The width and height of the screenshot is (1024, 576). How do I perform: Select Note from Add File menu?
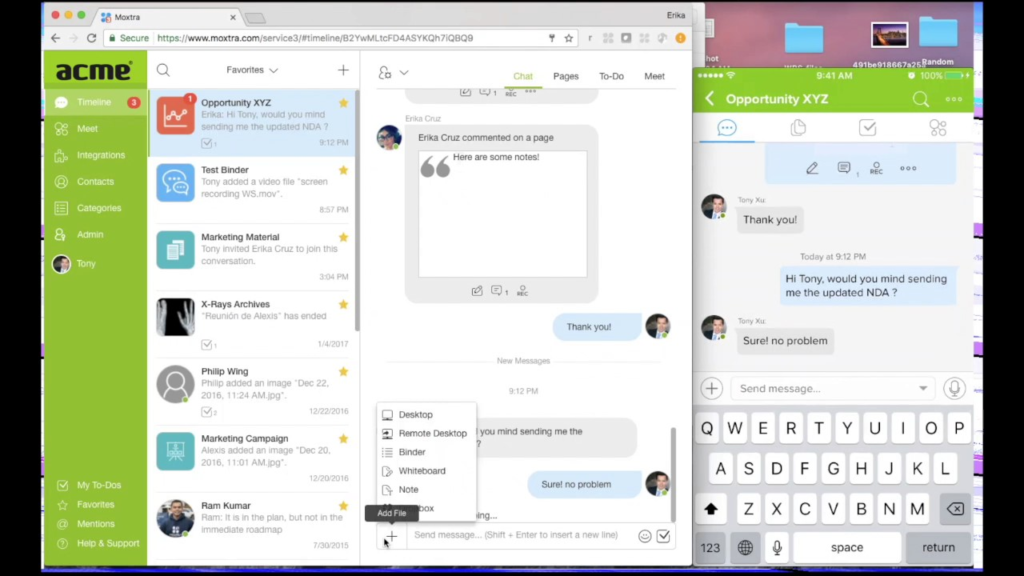[x=408, y=489]
